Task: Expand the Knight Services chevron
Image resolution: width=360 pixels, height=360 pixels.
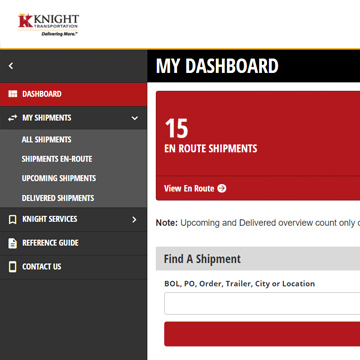Action: point(134,219)
